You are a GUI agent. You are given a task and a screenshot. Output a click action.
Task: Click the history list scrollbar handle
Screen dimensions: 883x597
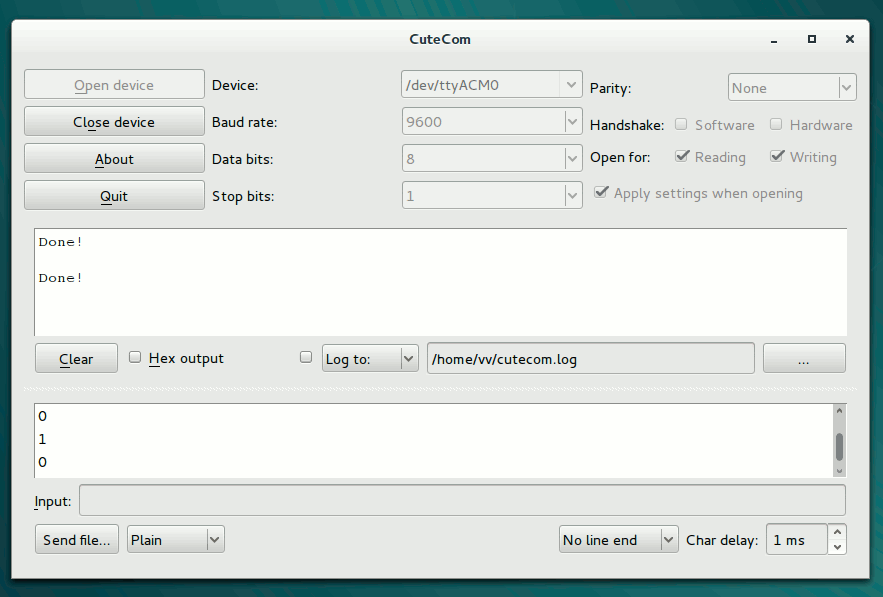[839, 446]
